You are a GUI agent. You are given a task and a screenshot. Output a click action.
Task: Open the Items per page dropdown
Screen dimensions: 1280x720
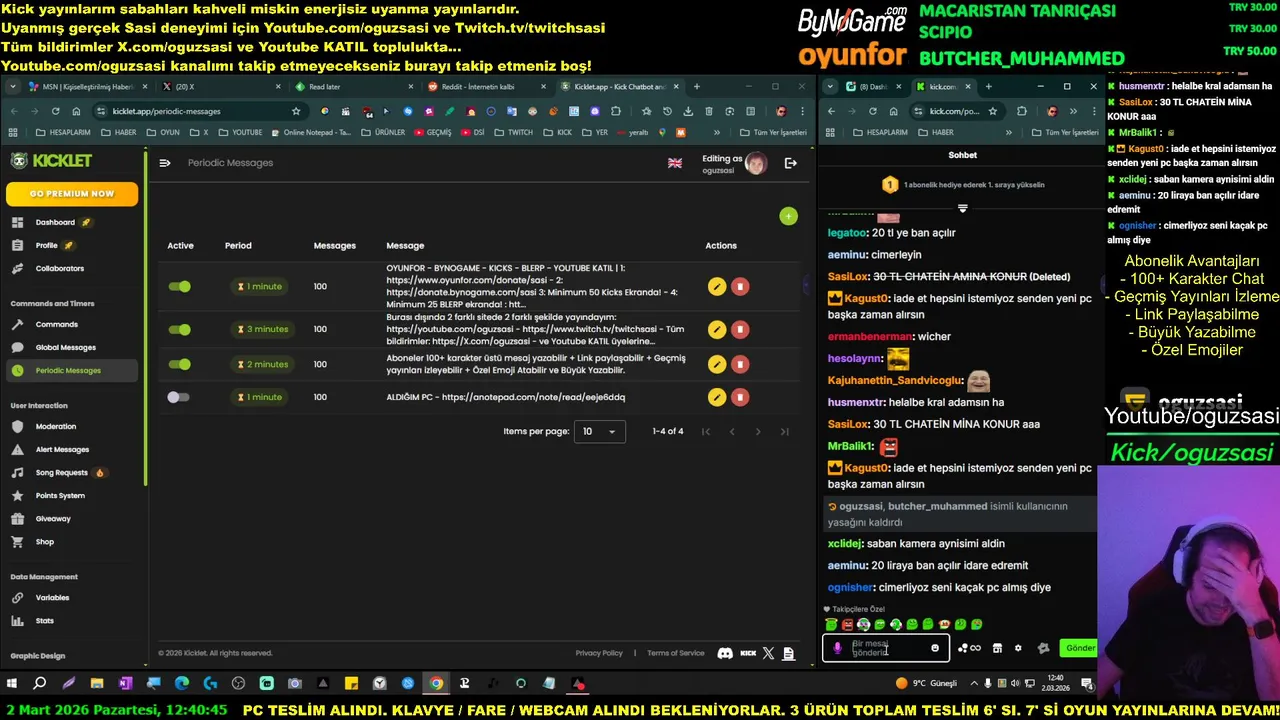click(600, 431)
